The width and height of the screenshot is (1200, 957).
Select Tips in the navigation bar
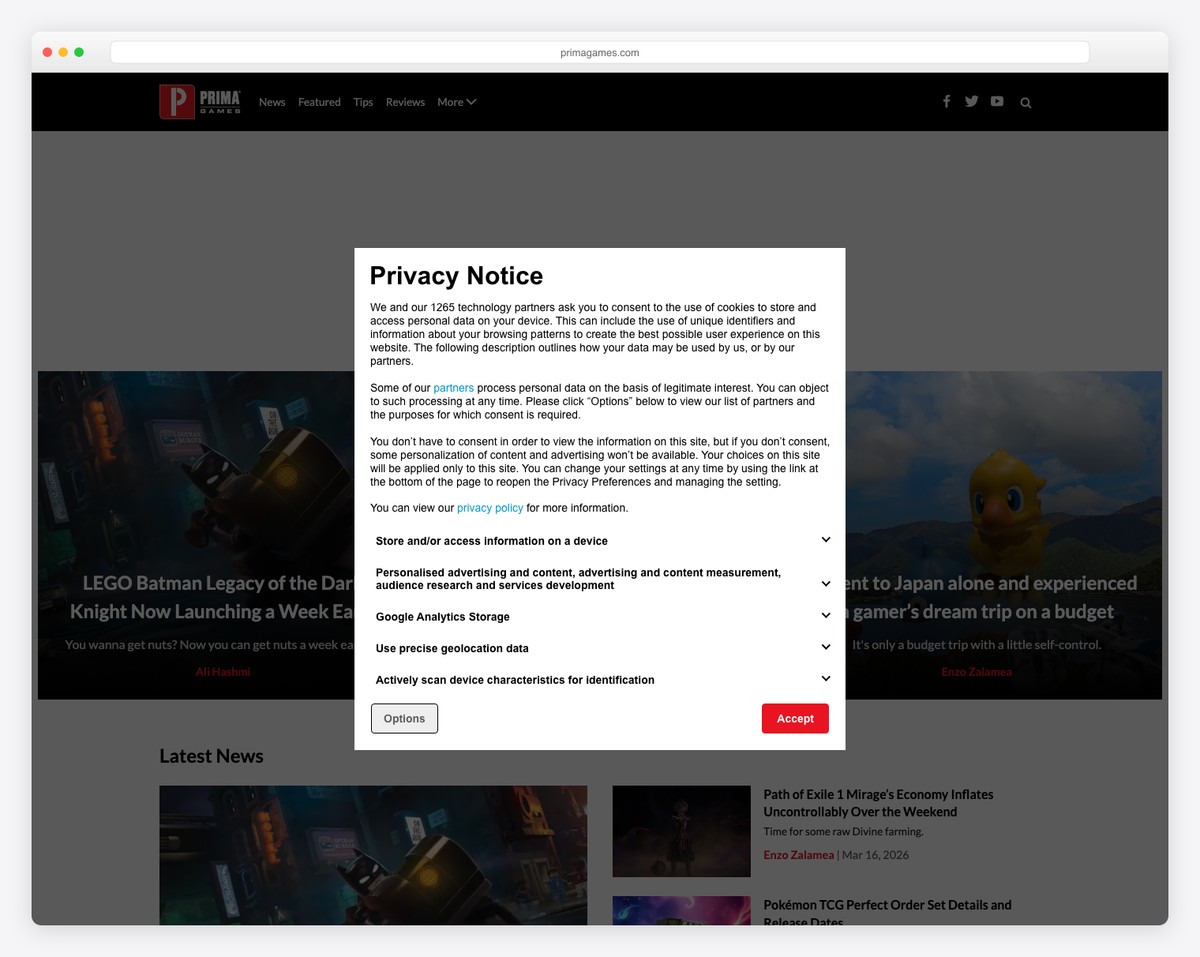(363, 102)
